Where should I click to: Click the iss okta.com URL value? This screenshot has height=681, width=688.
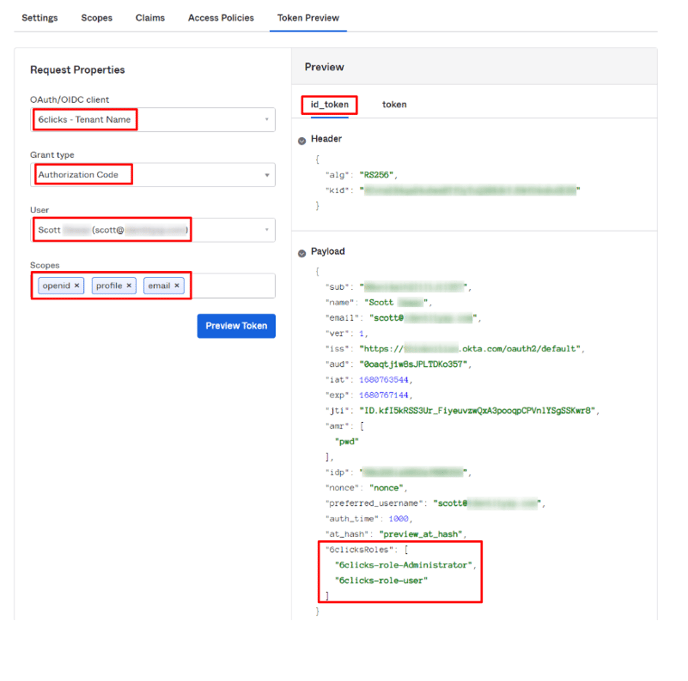(470, 348)
